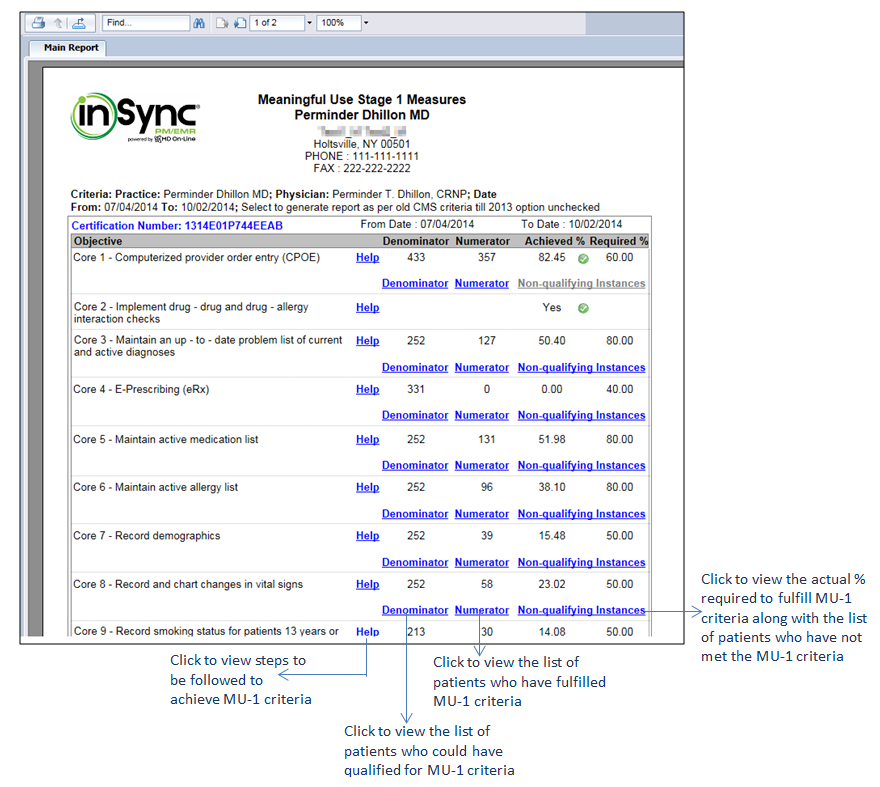The height and width of the screenshot is (787, 880).
Task: Open the 100% zoom level dropdown
Action: (366, 23)
